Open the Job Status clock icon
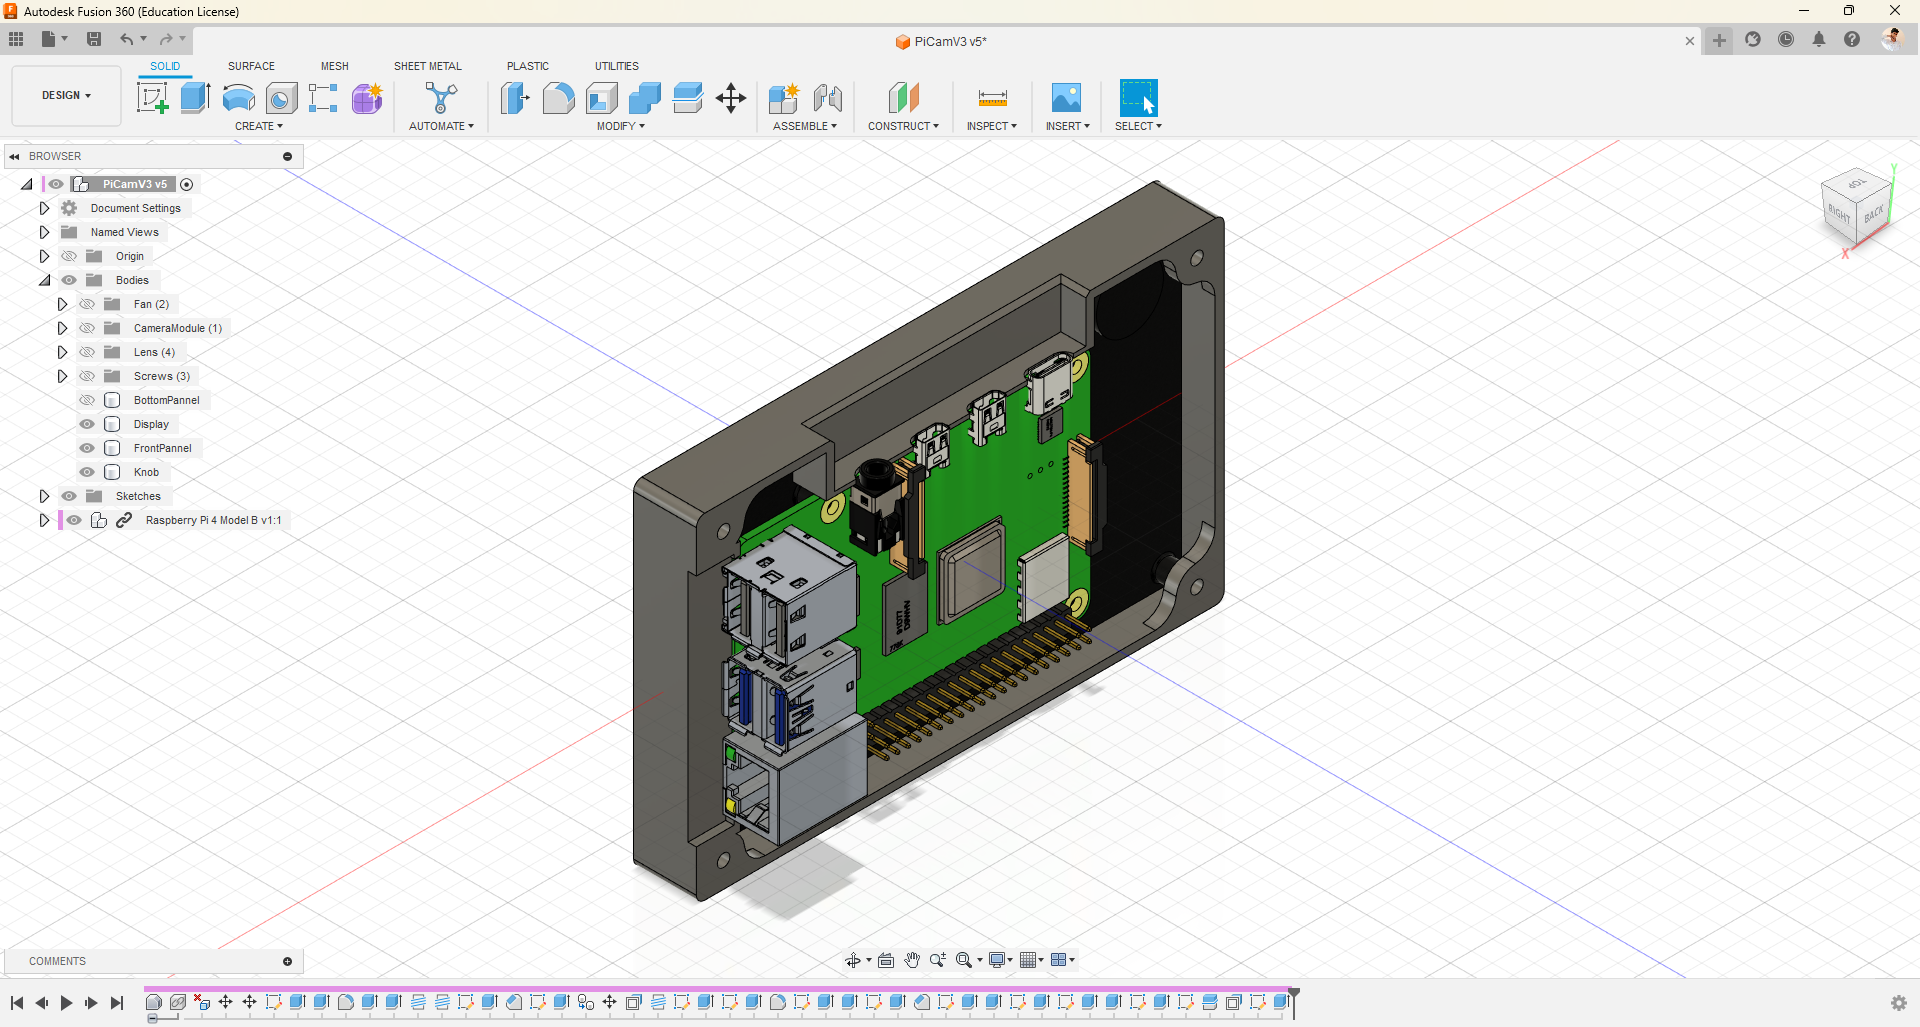Screen dimensions: 1920x1027 (x=1786, y=39)
